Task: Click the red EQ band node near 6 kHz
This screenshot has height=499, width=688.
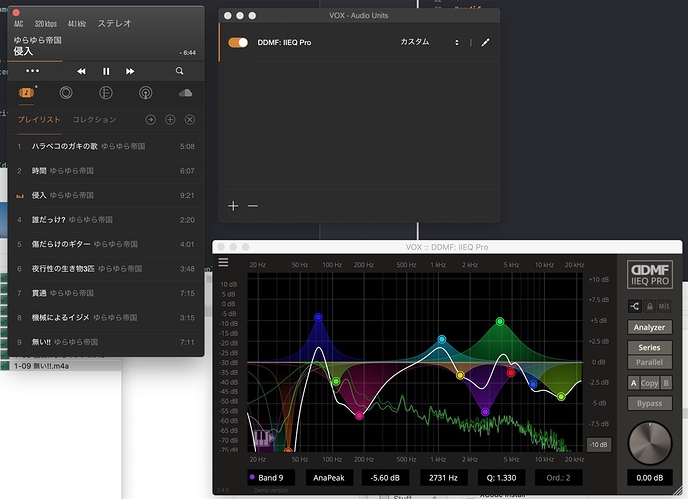Action: tap(511, 373)
